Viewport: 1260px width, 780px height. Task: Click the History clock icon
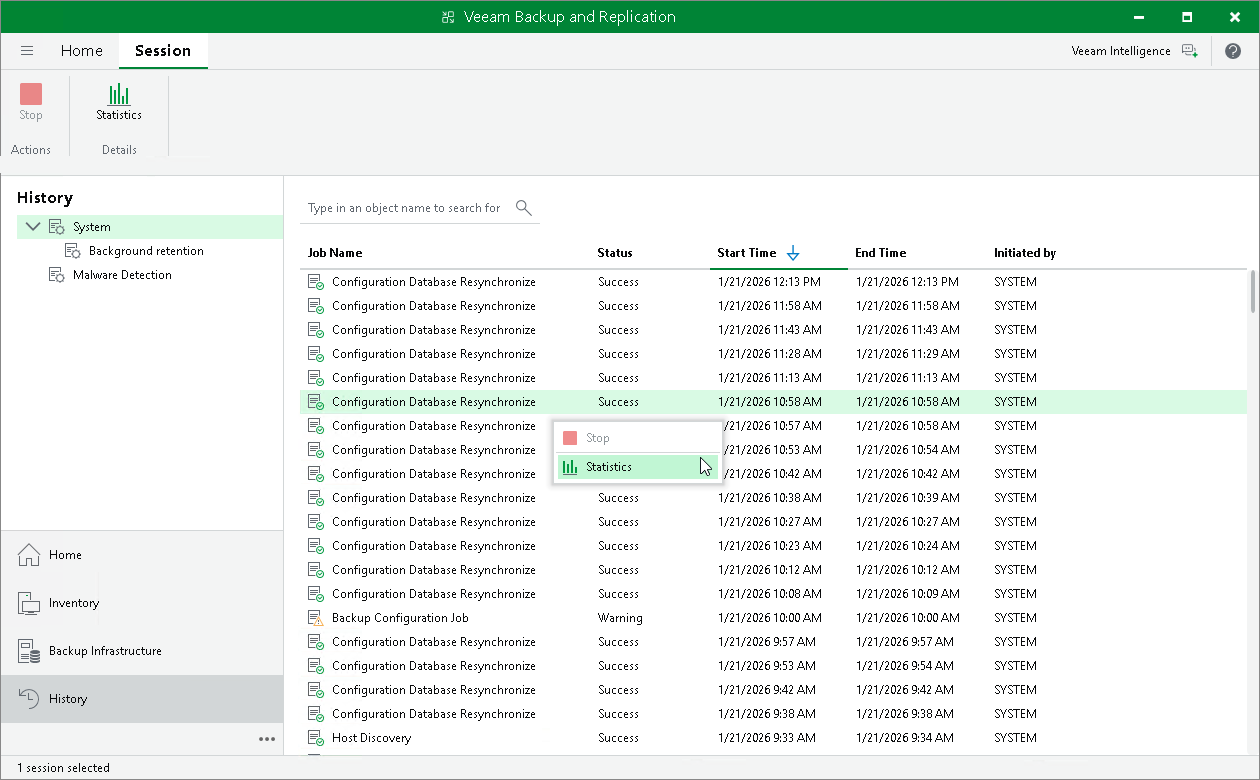29,699
